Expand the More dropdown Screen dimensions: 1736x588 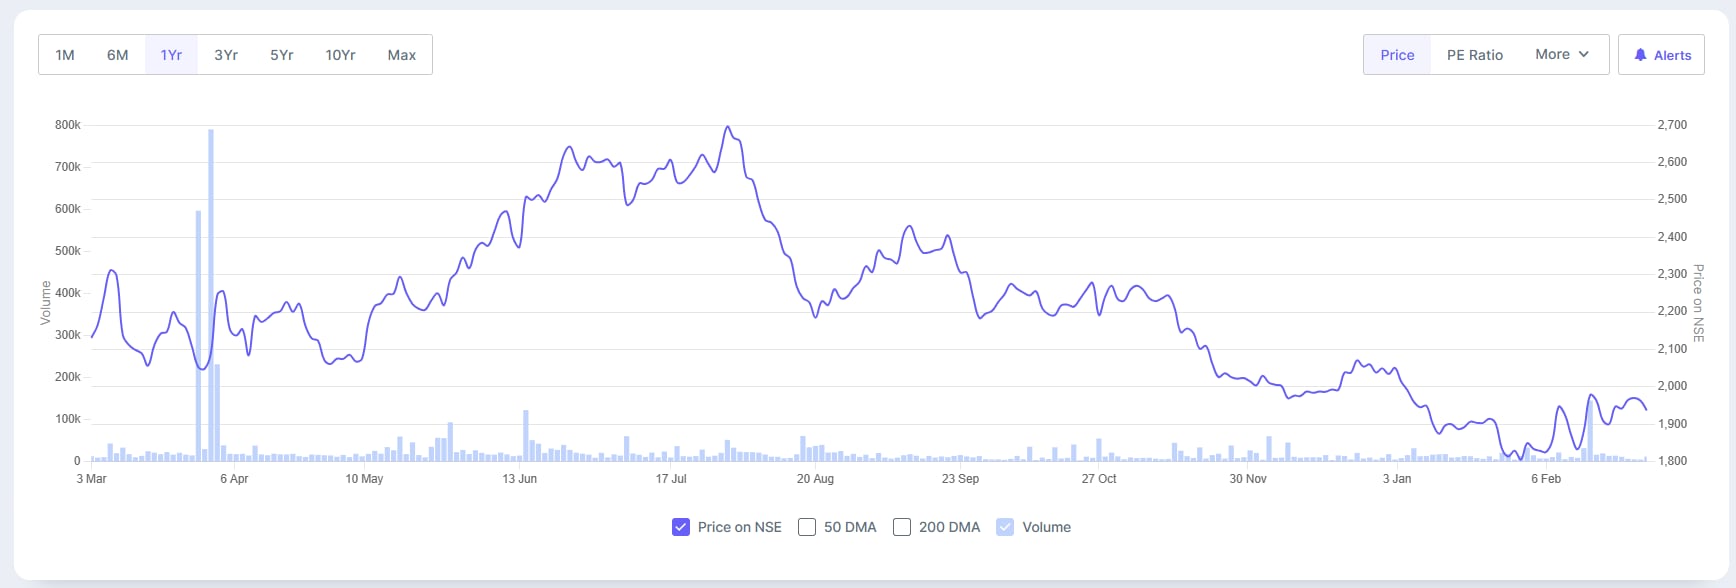1561,55
